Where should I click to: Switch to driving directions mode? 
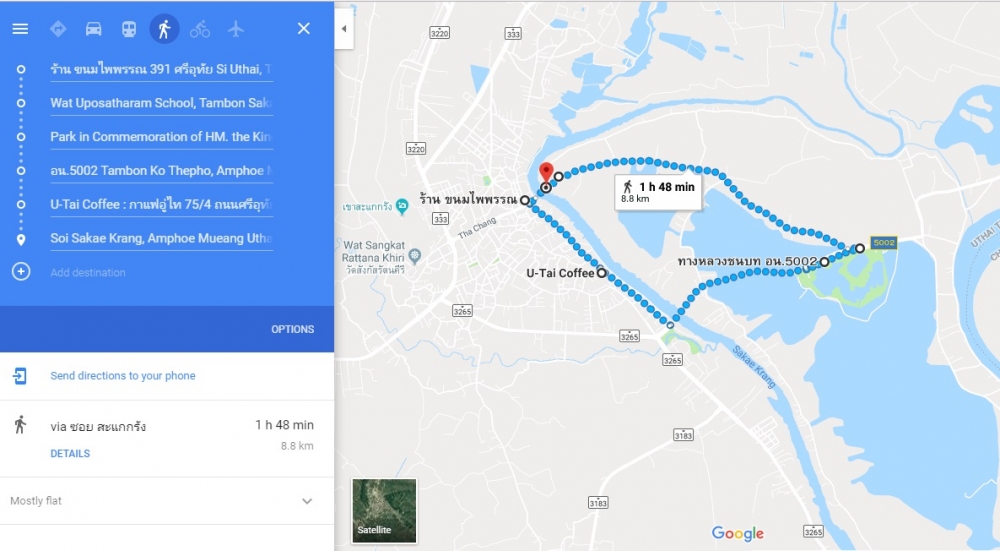(94, 29)
